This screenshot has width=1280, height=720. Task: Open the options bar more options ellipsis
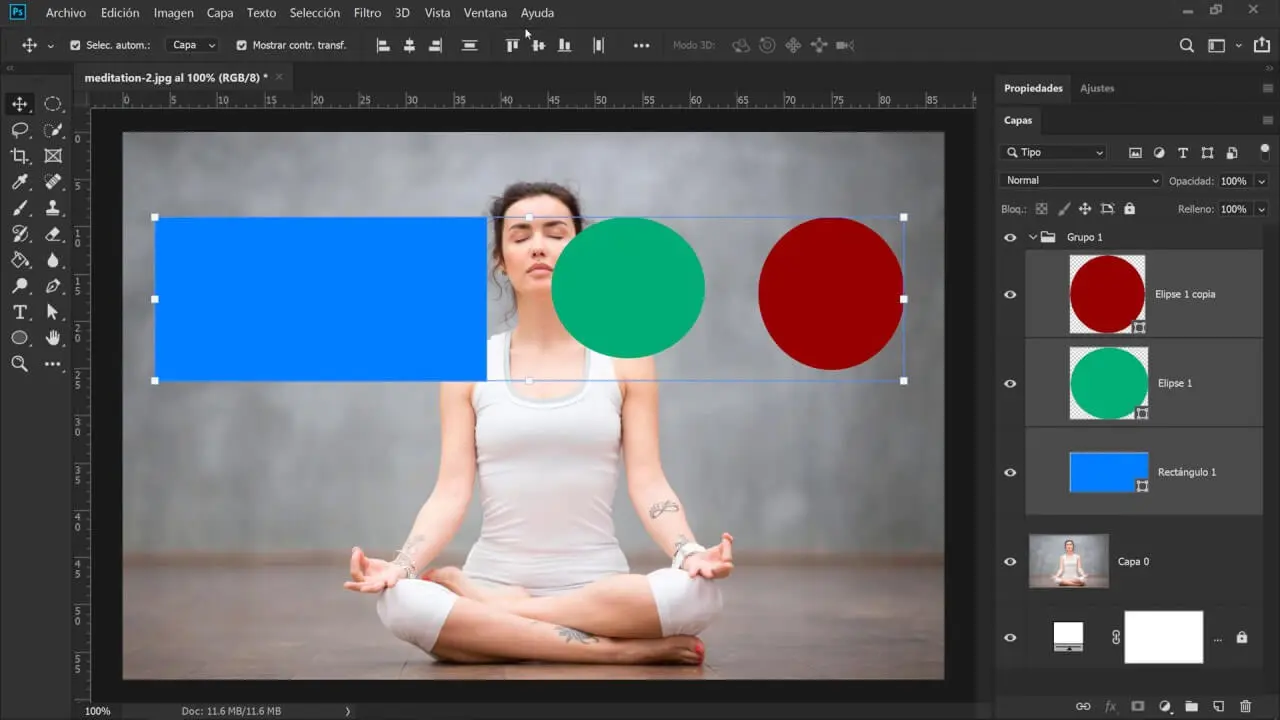641,45
